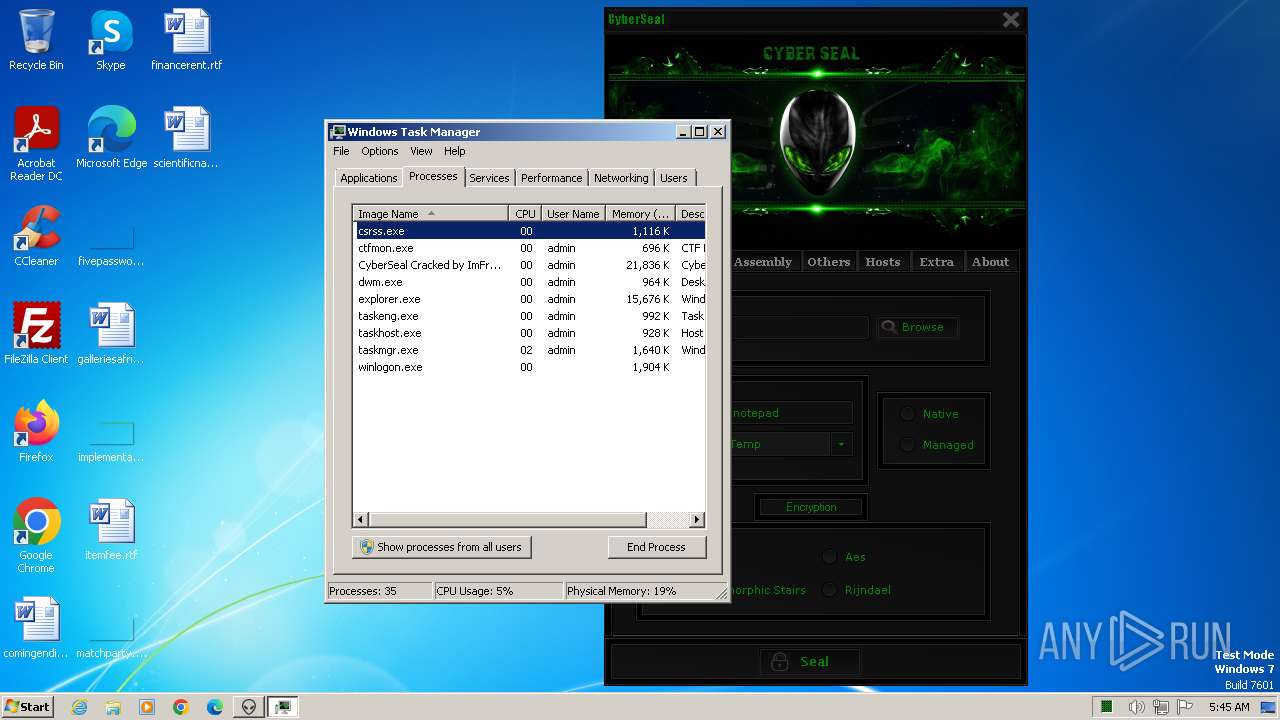The height and width of the screenshot is (720, 1280).
Task: Select the explorer.exe process row
Action: point(529,299)
